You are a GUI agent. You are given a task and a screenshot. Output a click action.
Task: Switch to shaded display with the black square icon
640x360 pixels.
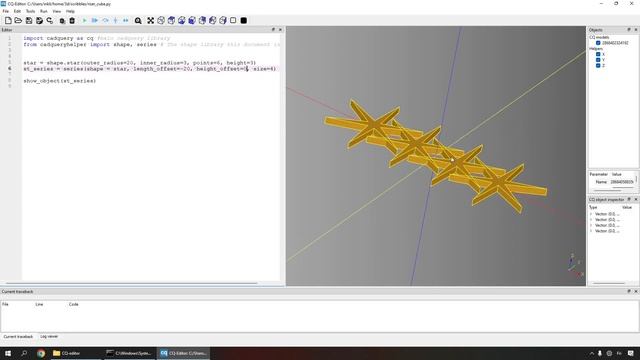(244, 20)
